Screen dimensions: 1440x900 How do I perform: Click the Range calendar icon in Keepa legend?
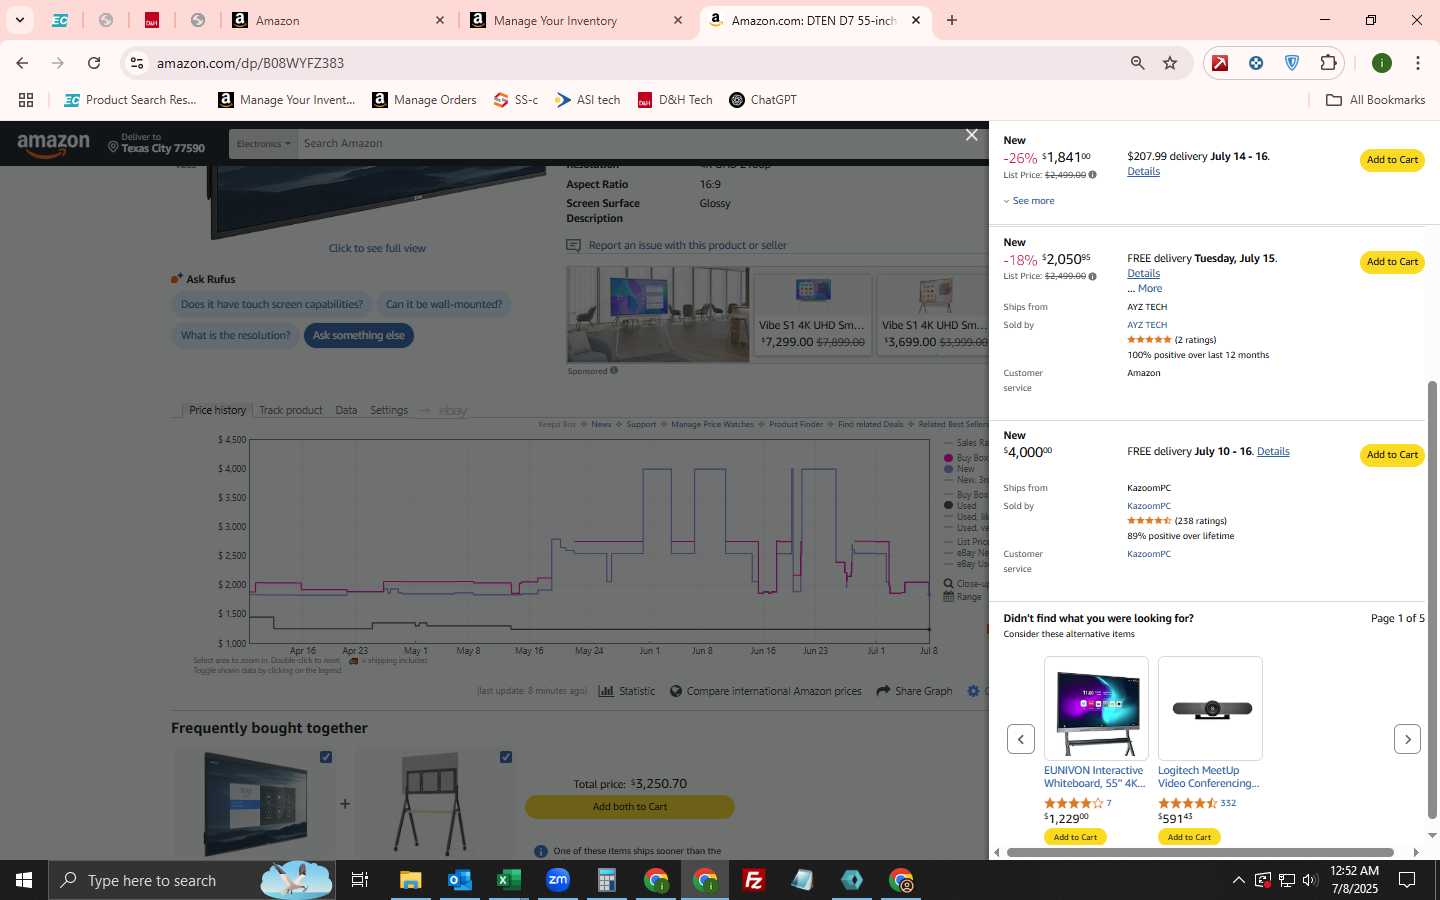point(948,597)
